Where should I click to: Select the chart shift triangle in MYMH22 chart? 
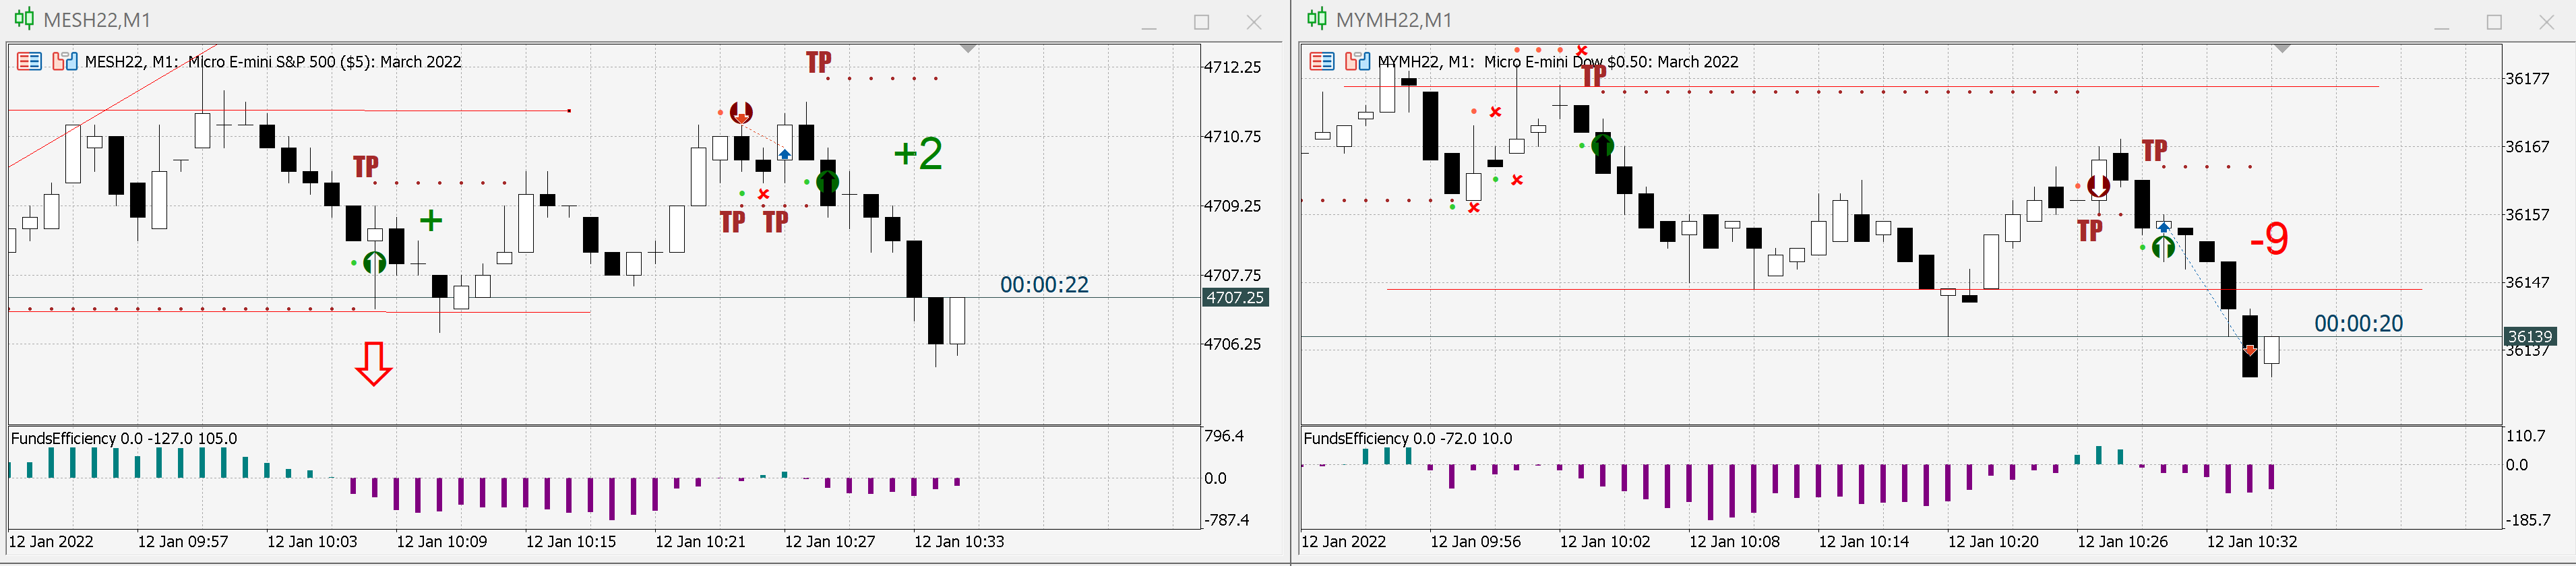(2282, 48)
